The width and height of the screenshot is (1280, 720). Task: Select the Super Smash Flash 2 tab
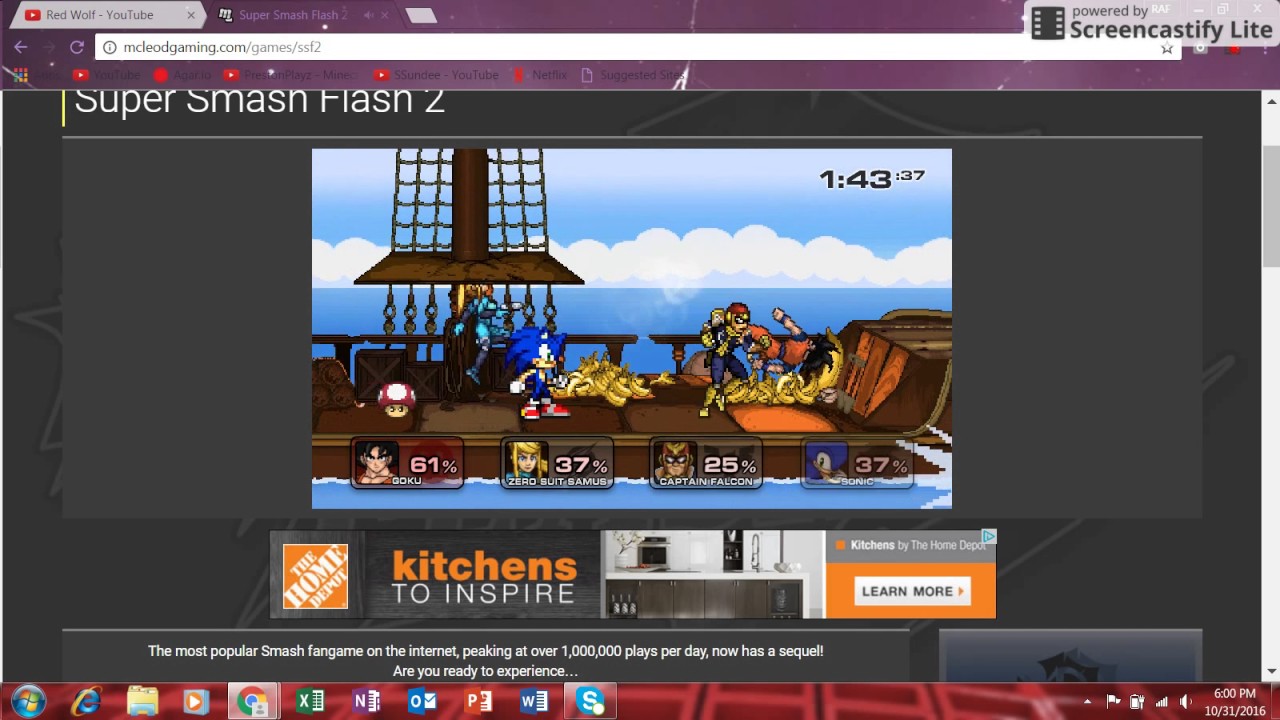pos(292,15)
